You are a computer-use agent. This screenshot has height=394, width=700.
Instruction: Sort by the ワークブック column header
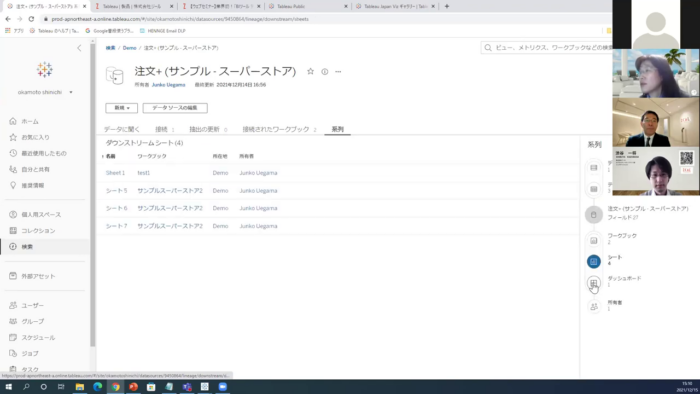[x=152, y=156]
